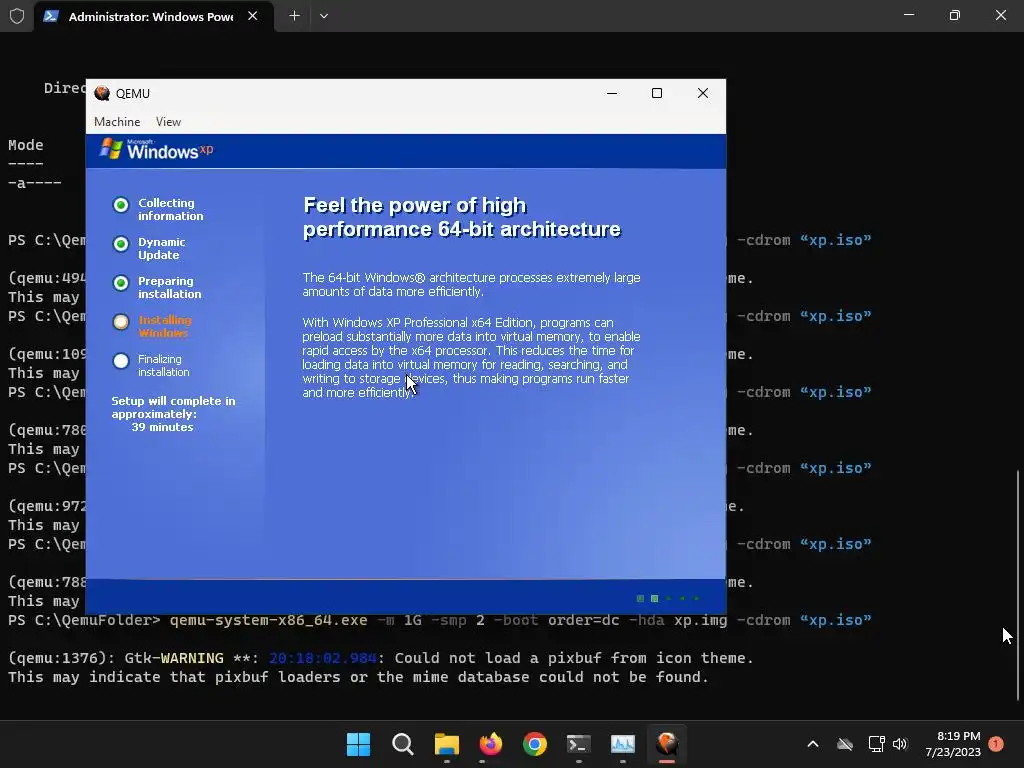This screenshot has width=1024, height=768.
Task: Click the QEMU app icon in the title bar
Action: pos(102,93)
